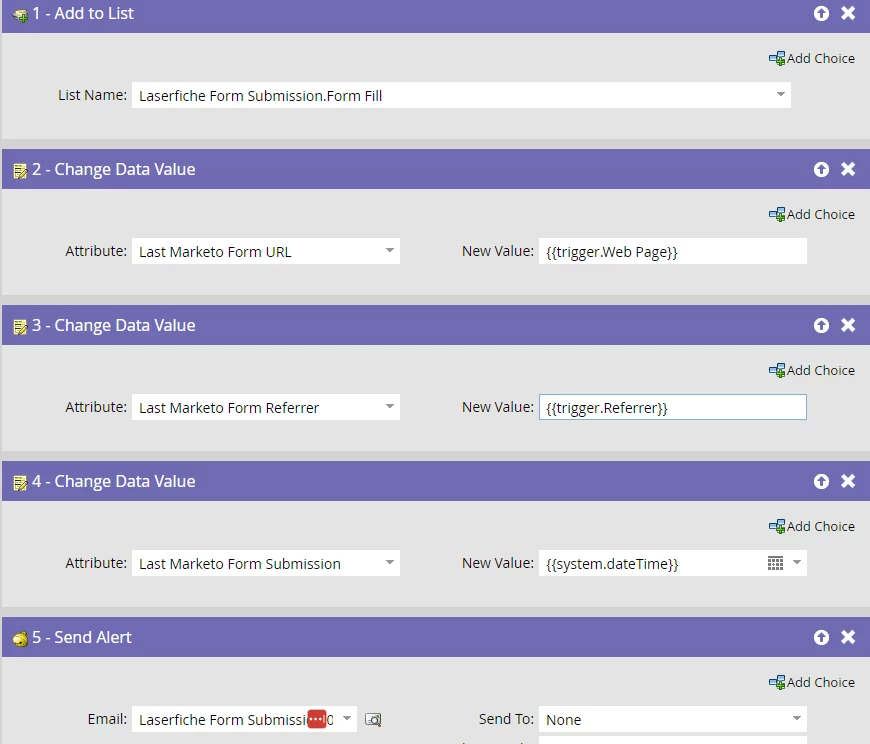Open Last Marketo Form URL attribute dropdown

point(390,251)
